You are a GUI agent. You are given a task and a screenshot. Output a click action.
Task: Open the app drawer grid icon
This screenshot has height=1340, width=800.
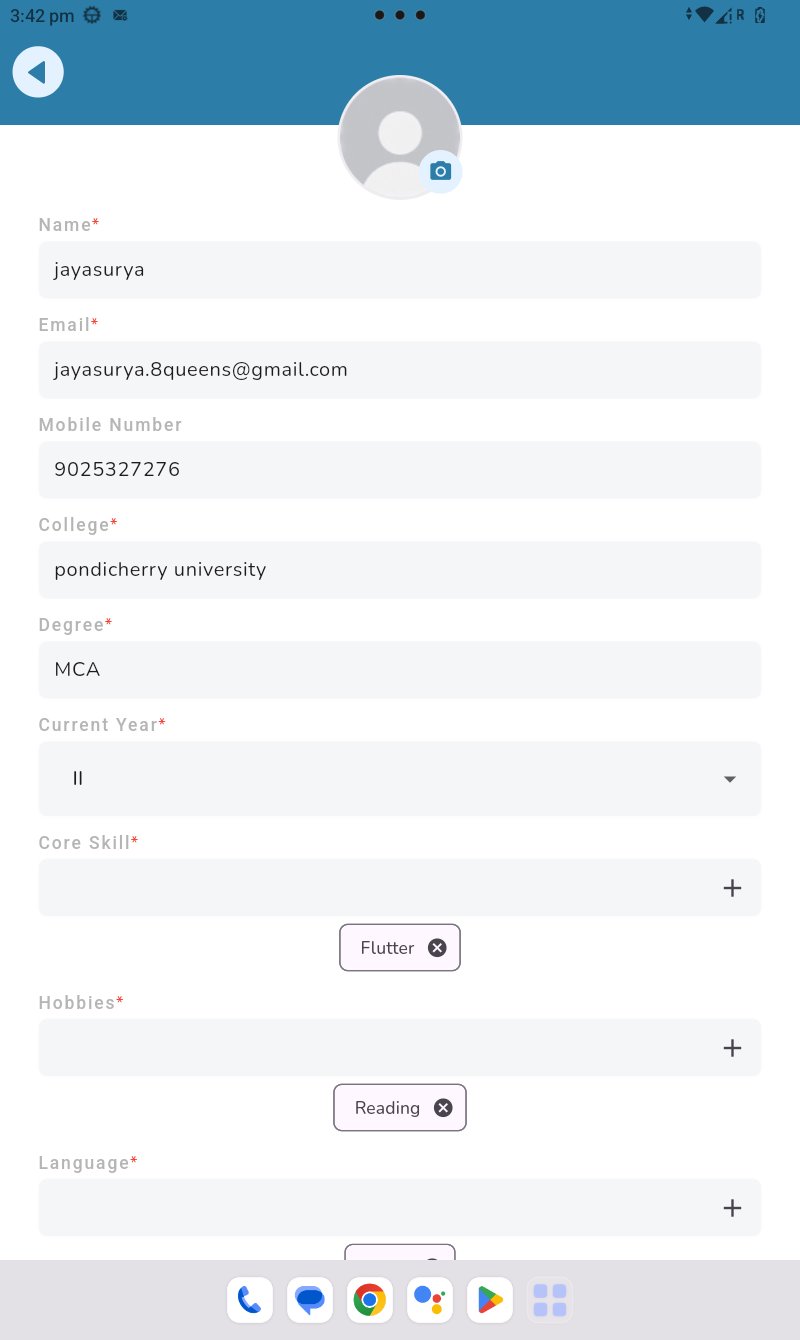pos(550,1300)
